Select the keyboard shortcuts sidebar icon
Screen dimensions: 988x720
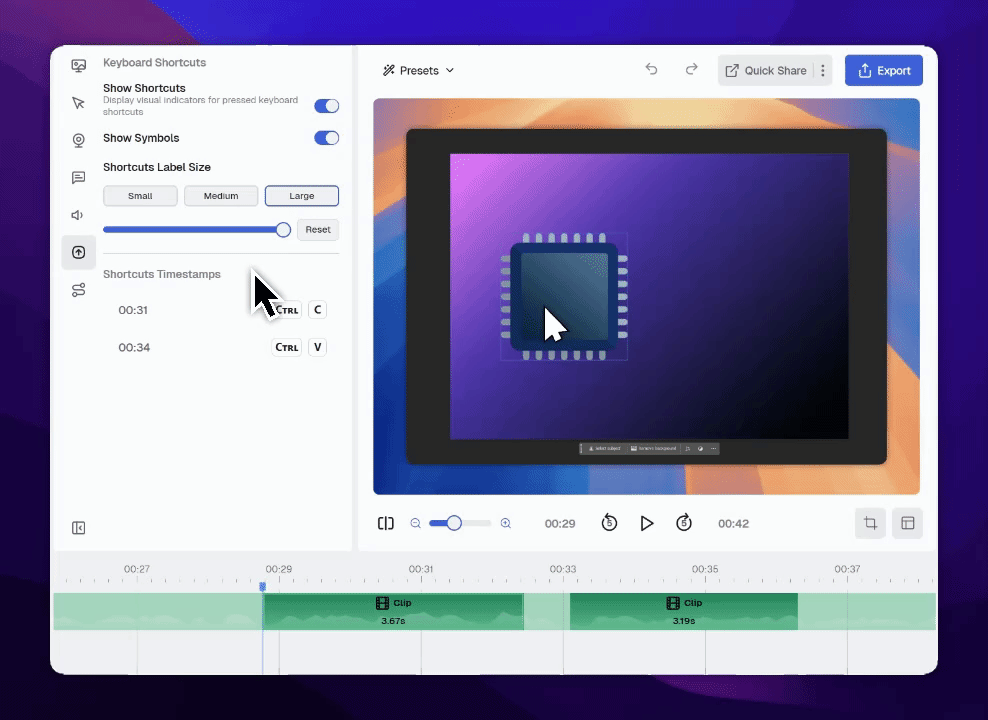[79, 253]
